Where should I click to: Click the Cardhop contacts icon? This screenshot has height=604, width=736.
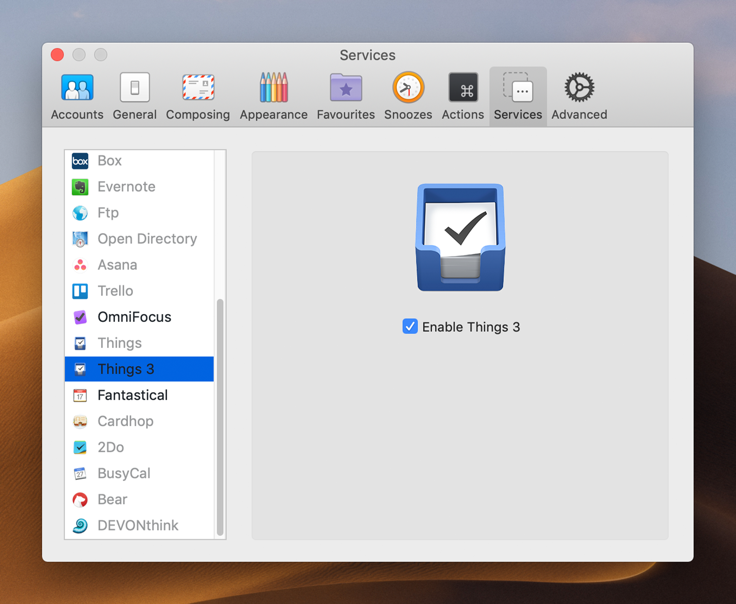[x=80, y=421]
